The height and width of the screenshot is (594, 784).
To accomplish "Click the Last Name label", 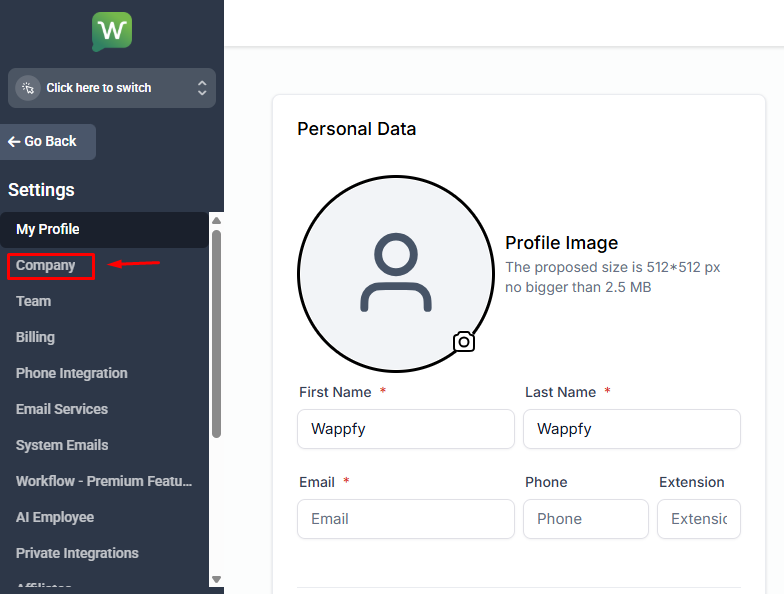I will point(560,392).
